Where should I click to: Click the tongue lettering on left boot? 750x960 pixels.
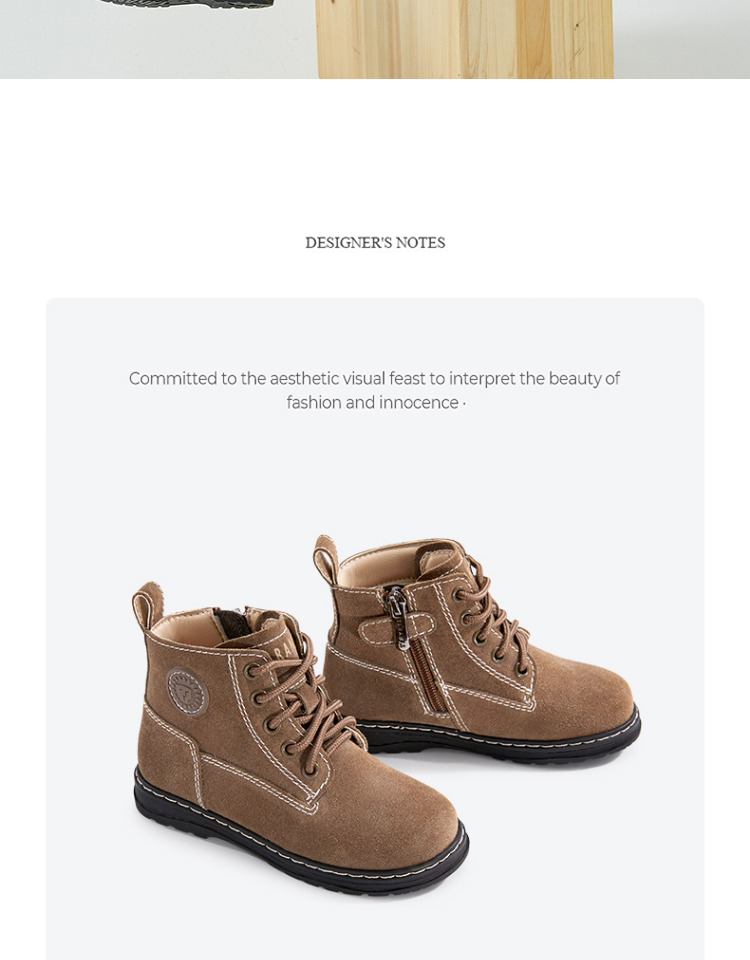[287, 647]
